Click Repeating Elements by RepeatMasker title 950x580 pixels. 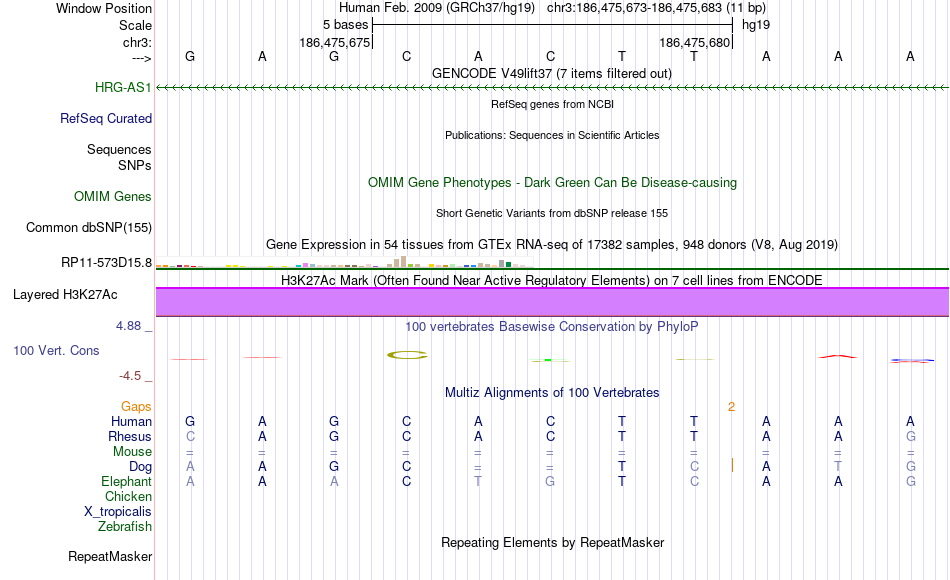[x=552, y=542]
